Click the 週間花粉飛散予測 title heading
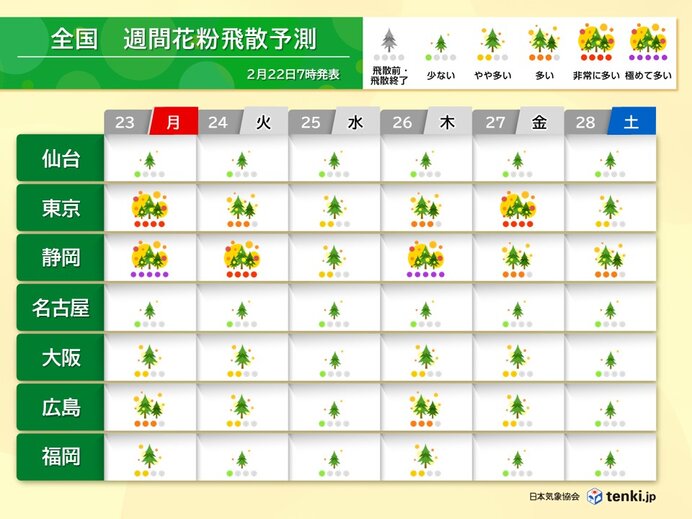The width and height of the screenshot is (692, 519). point(219,40)
